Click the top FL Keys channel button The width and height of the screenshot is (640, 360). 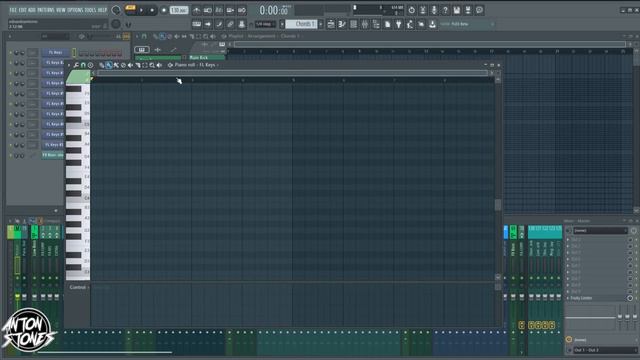coord(55,53)
